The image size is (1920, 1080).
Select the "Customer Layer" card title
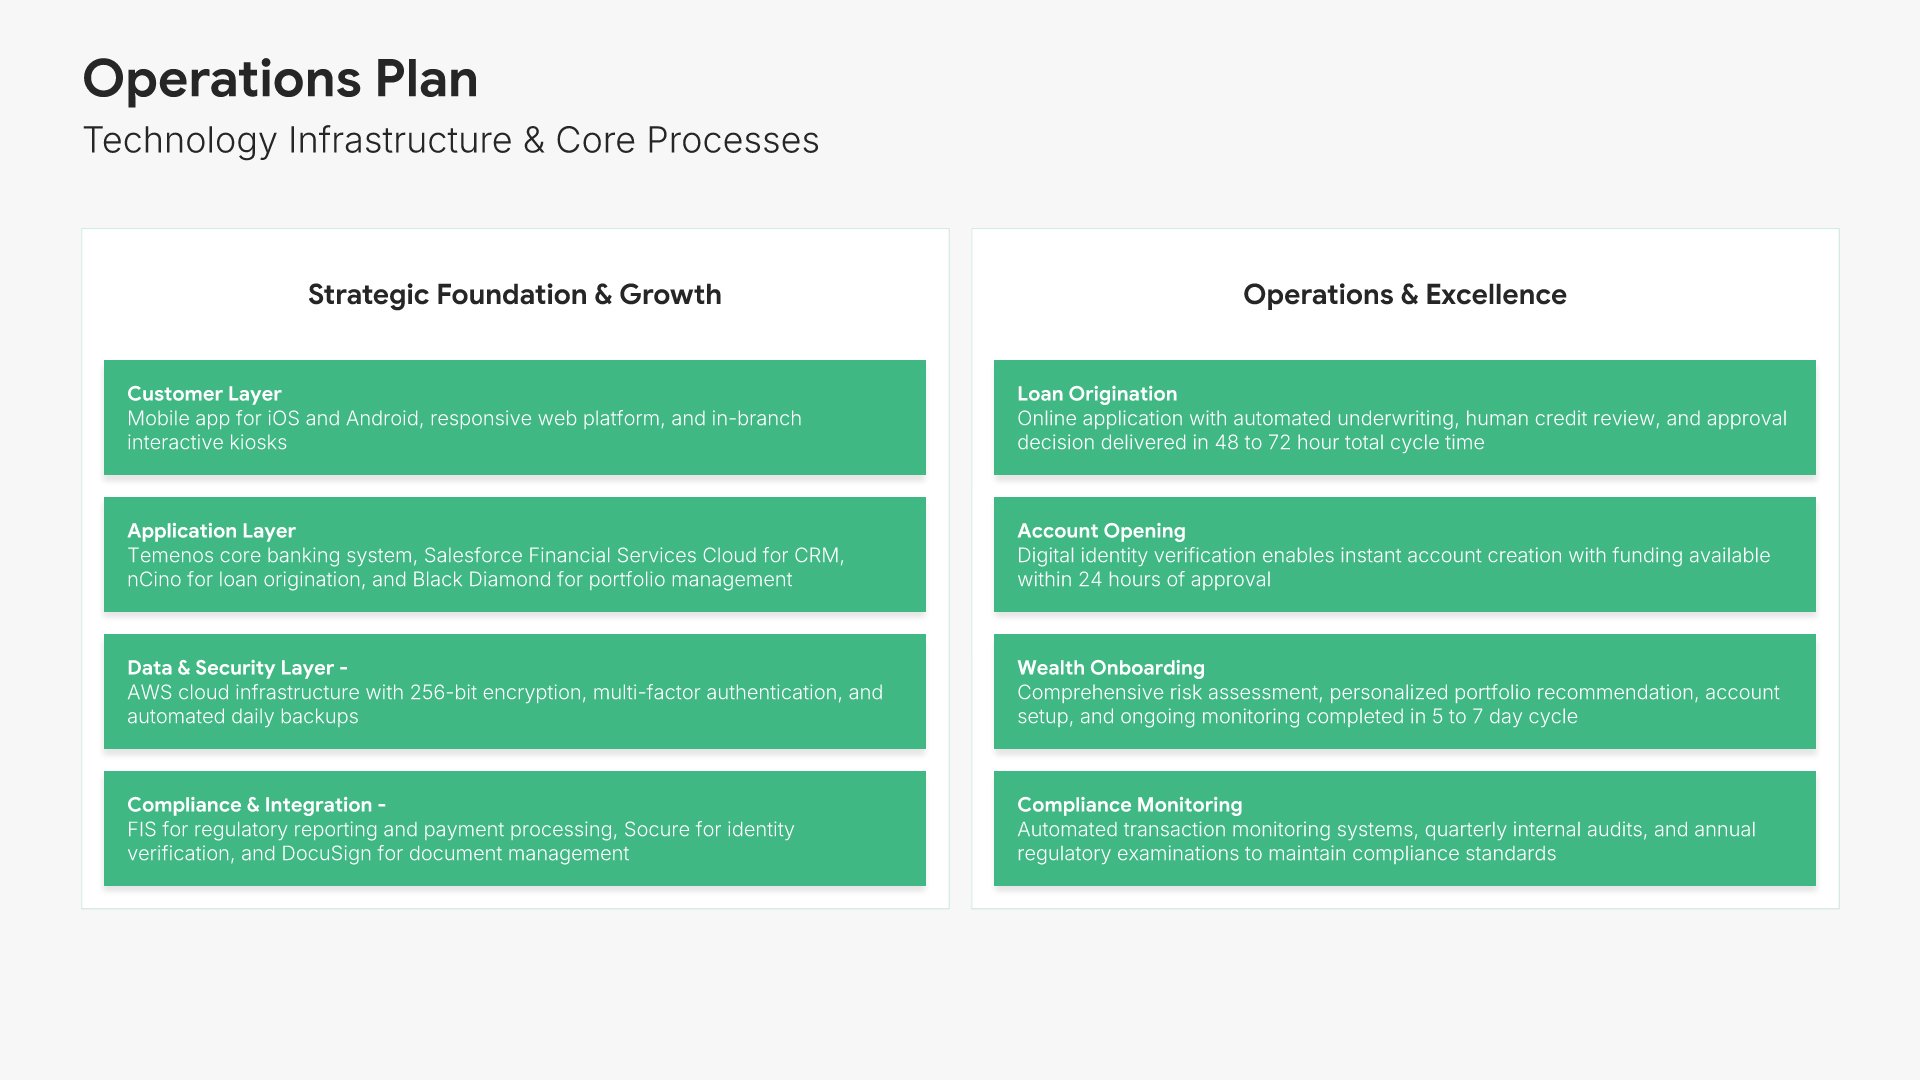(x=204, y=394)
